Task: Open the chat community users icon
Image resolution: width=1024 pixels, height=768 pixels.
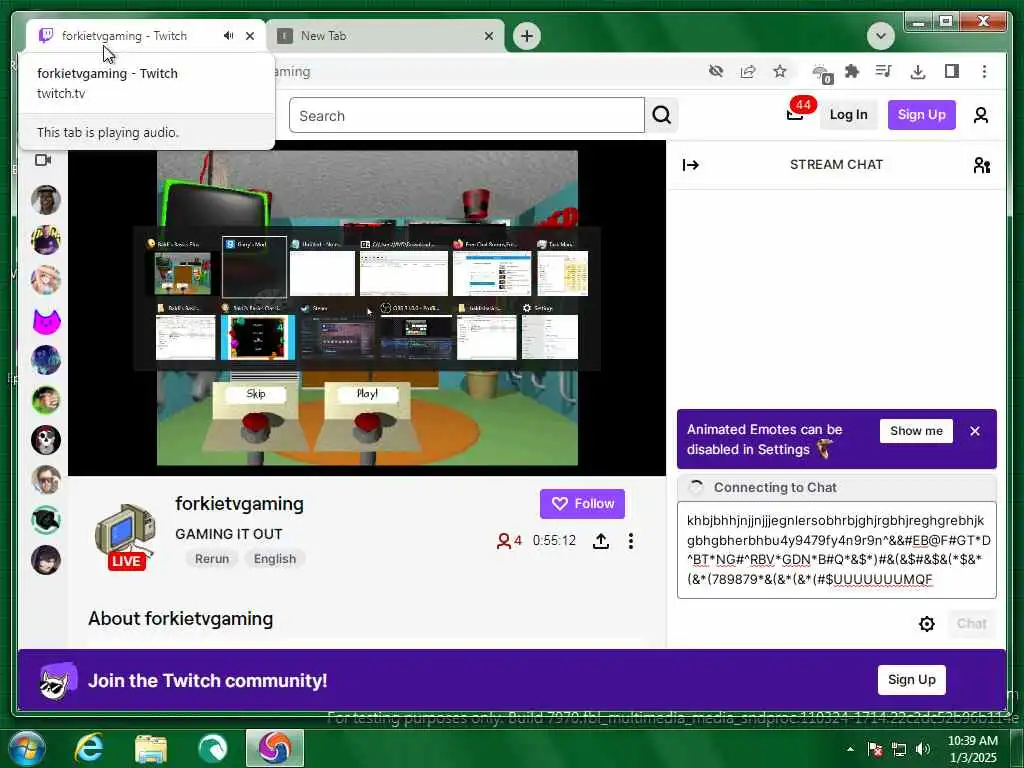Action: 982,165
